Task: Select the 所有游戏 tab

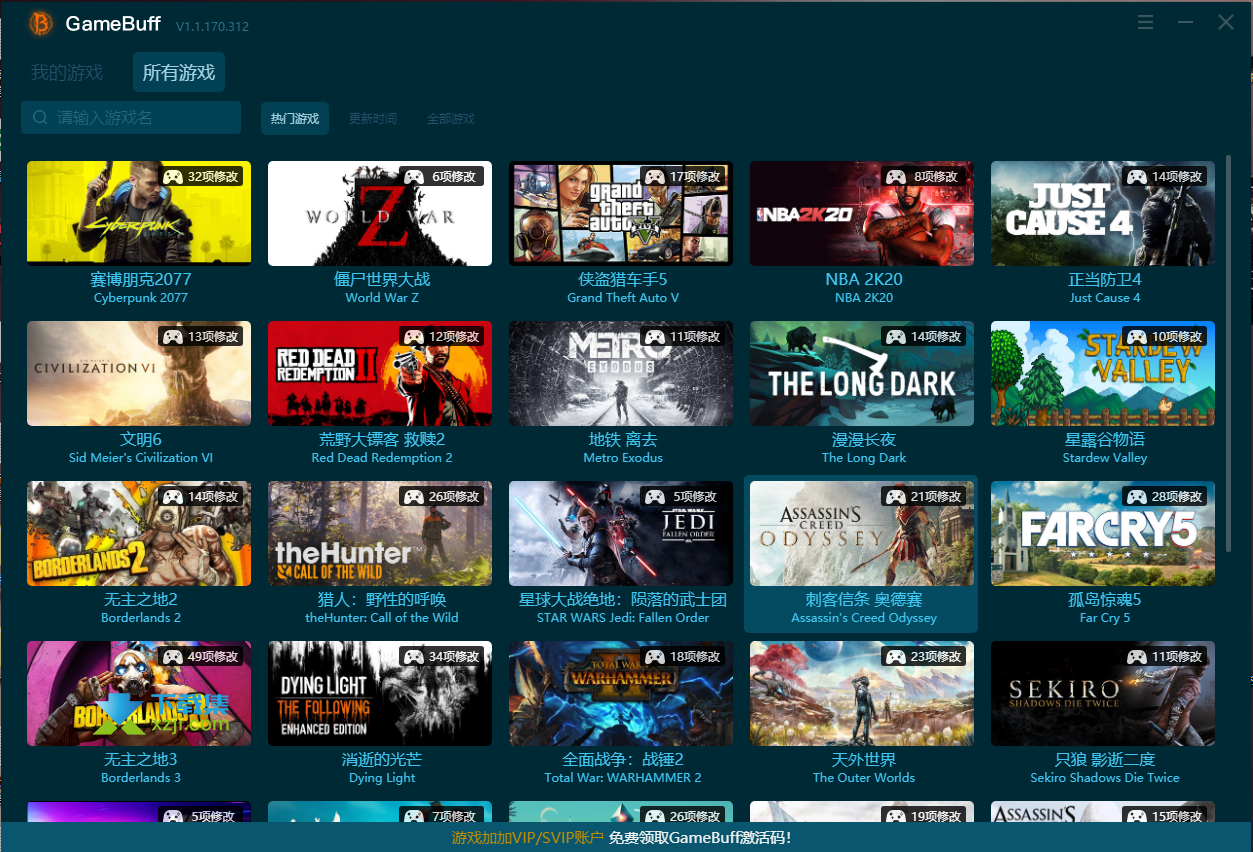Action: [x=178, y=71]
